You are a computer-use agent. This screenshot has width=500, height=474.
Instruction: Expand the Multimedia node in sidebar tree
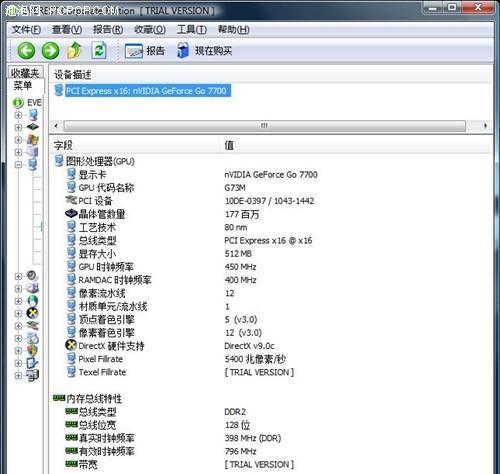[x=18, y=276]
